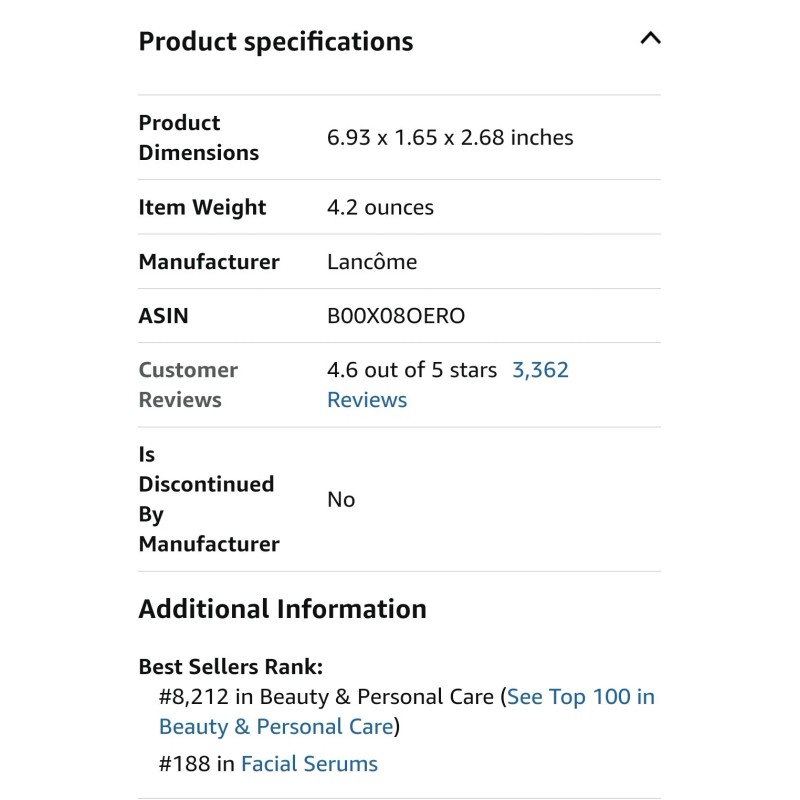
Task: Select the Lancôme manufacturer name
Action: point(372,262)
